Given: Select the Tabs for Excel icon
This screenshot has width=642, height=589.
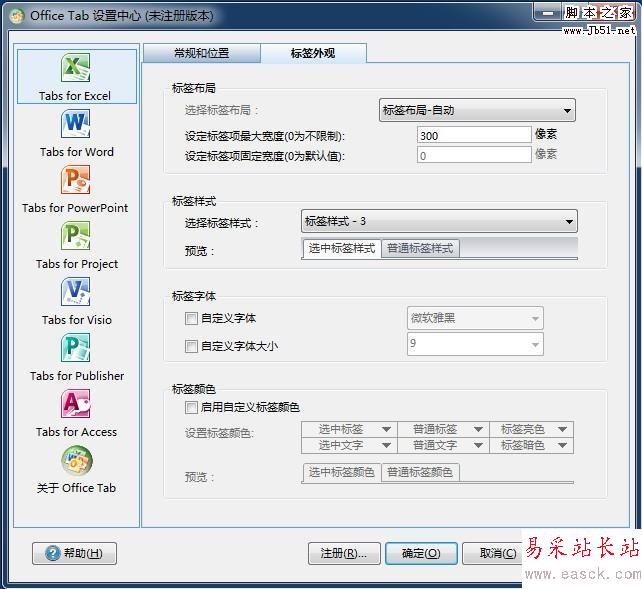Looking at the screenshot, I should point(76,68).
